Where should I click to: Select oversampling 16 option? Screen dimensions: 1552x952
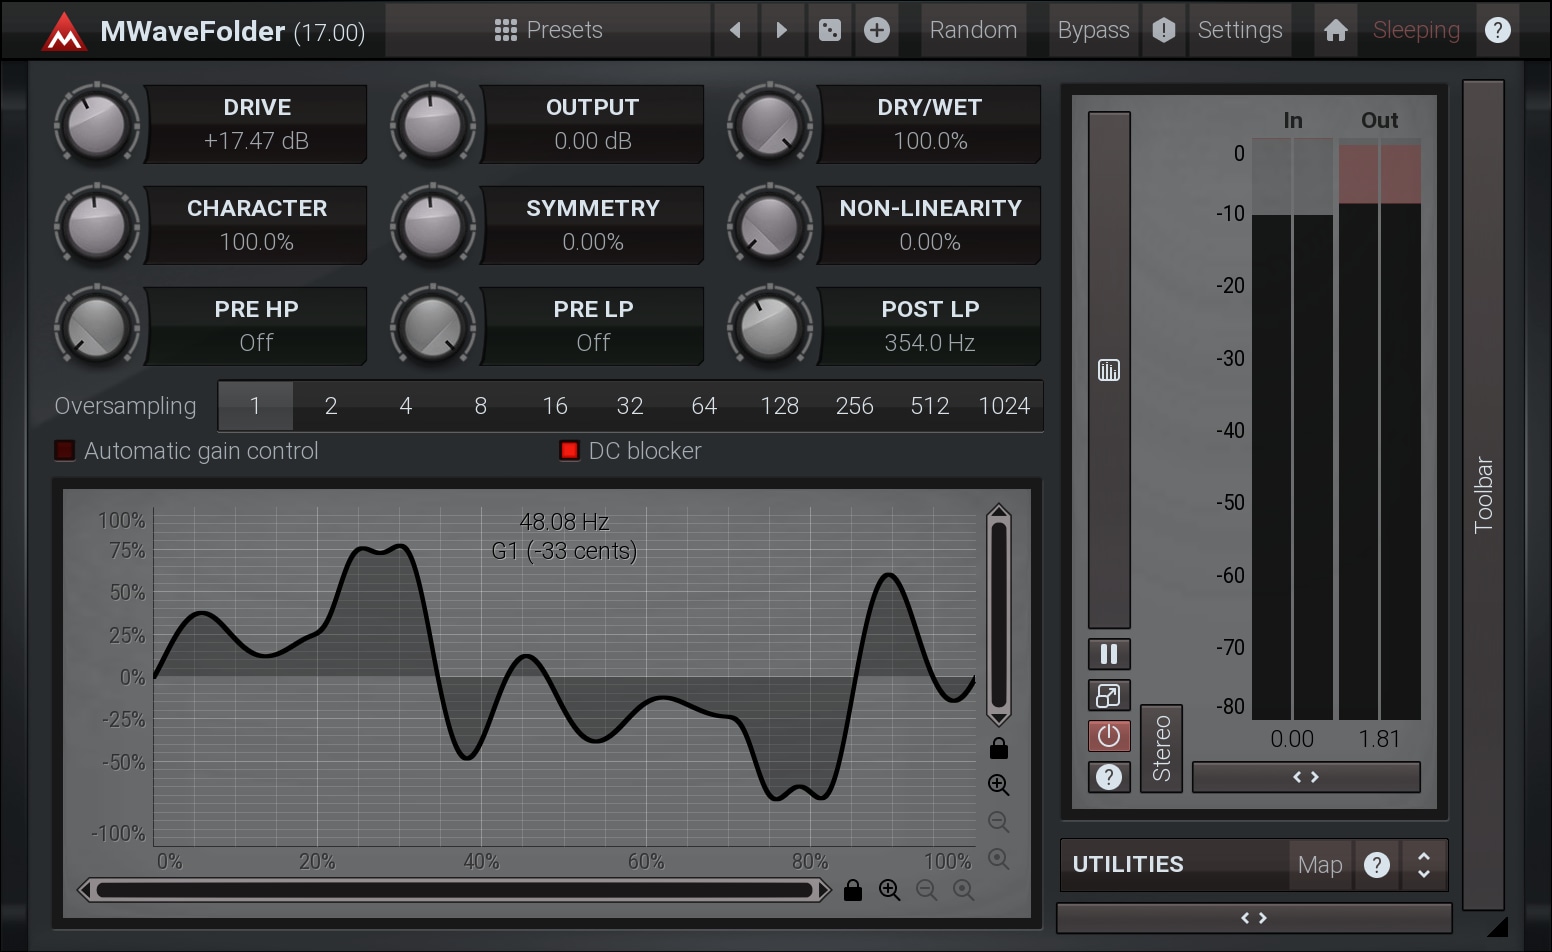[x=555, y=406]
